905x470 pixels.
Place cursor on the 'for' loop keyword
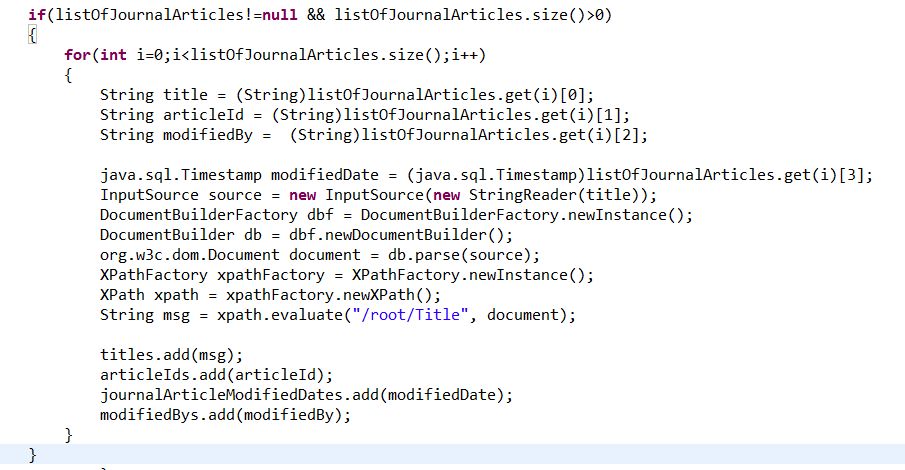tap(77, 54)
